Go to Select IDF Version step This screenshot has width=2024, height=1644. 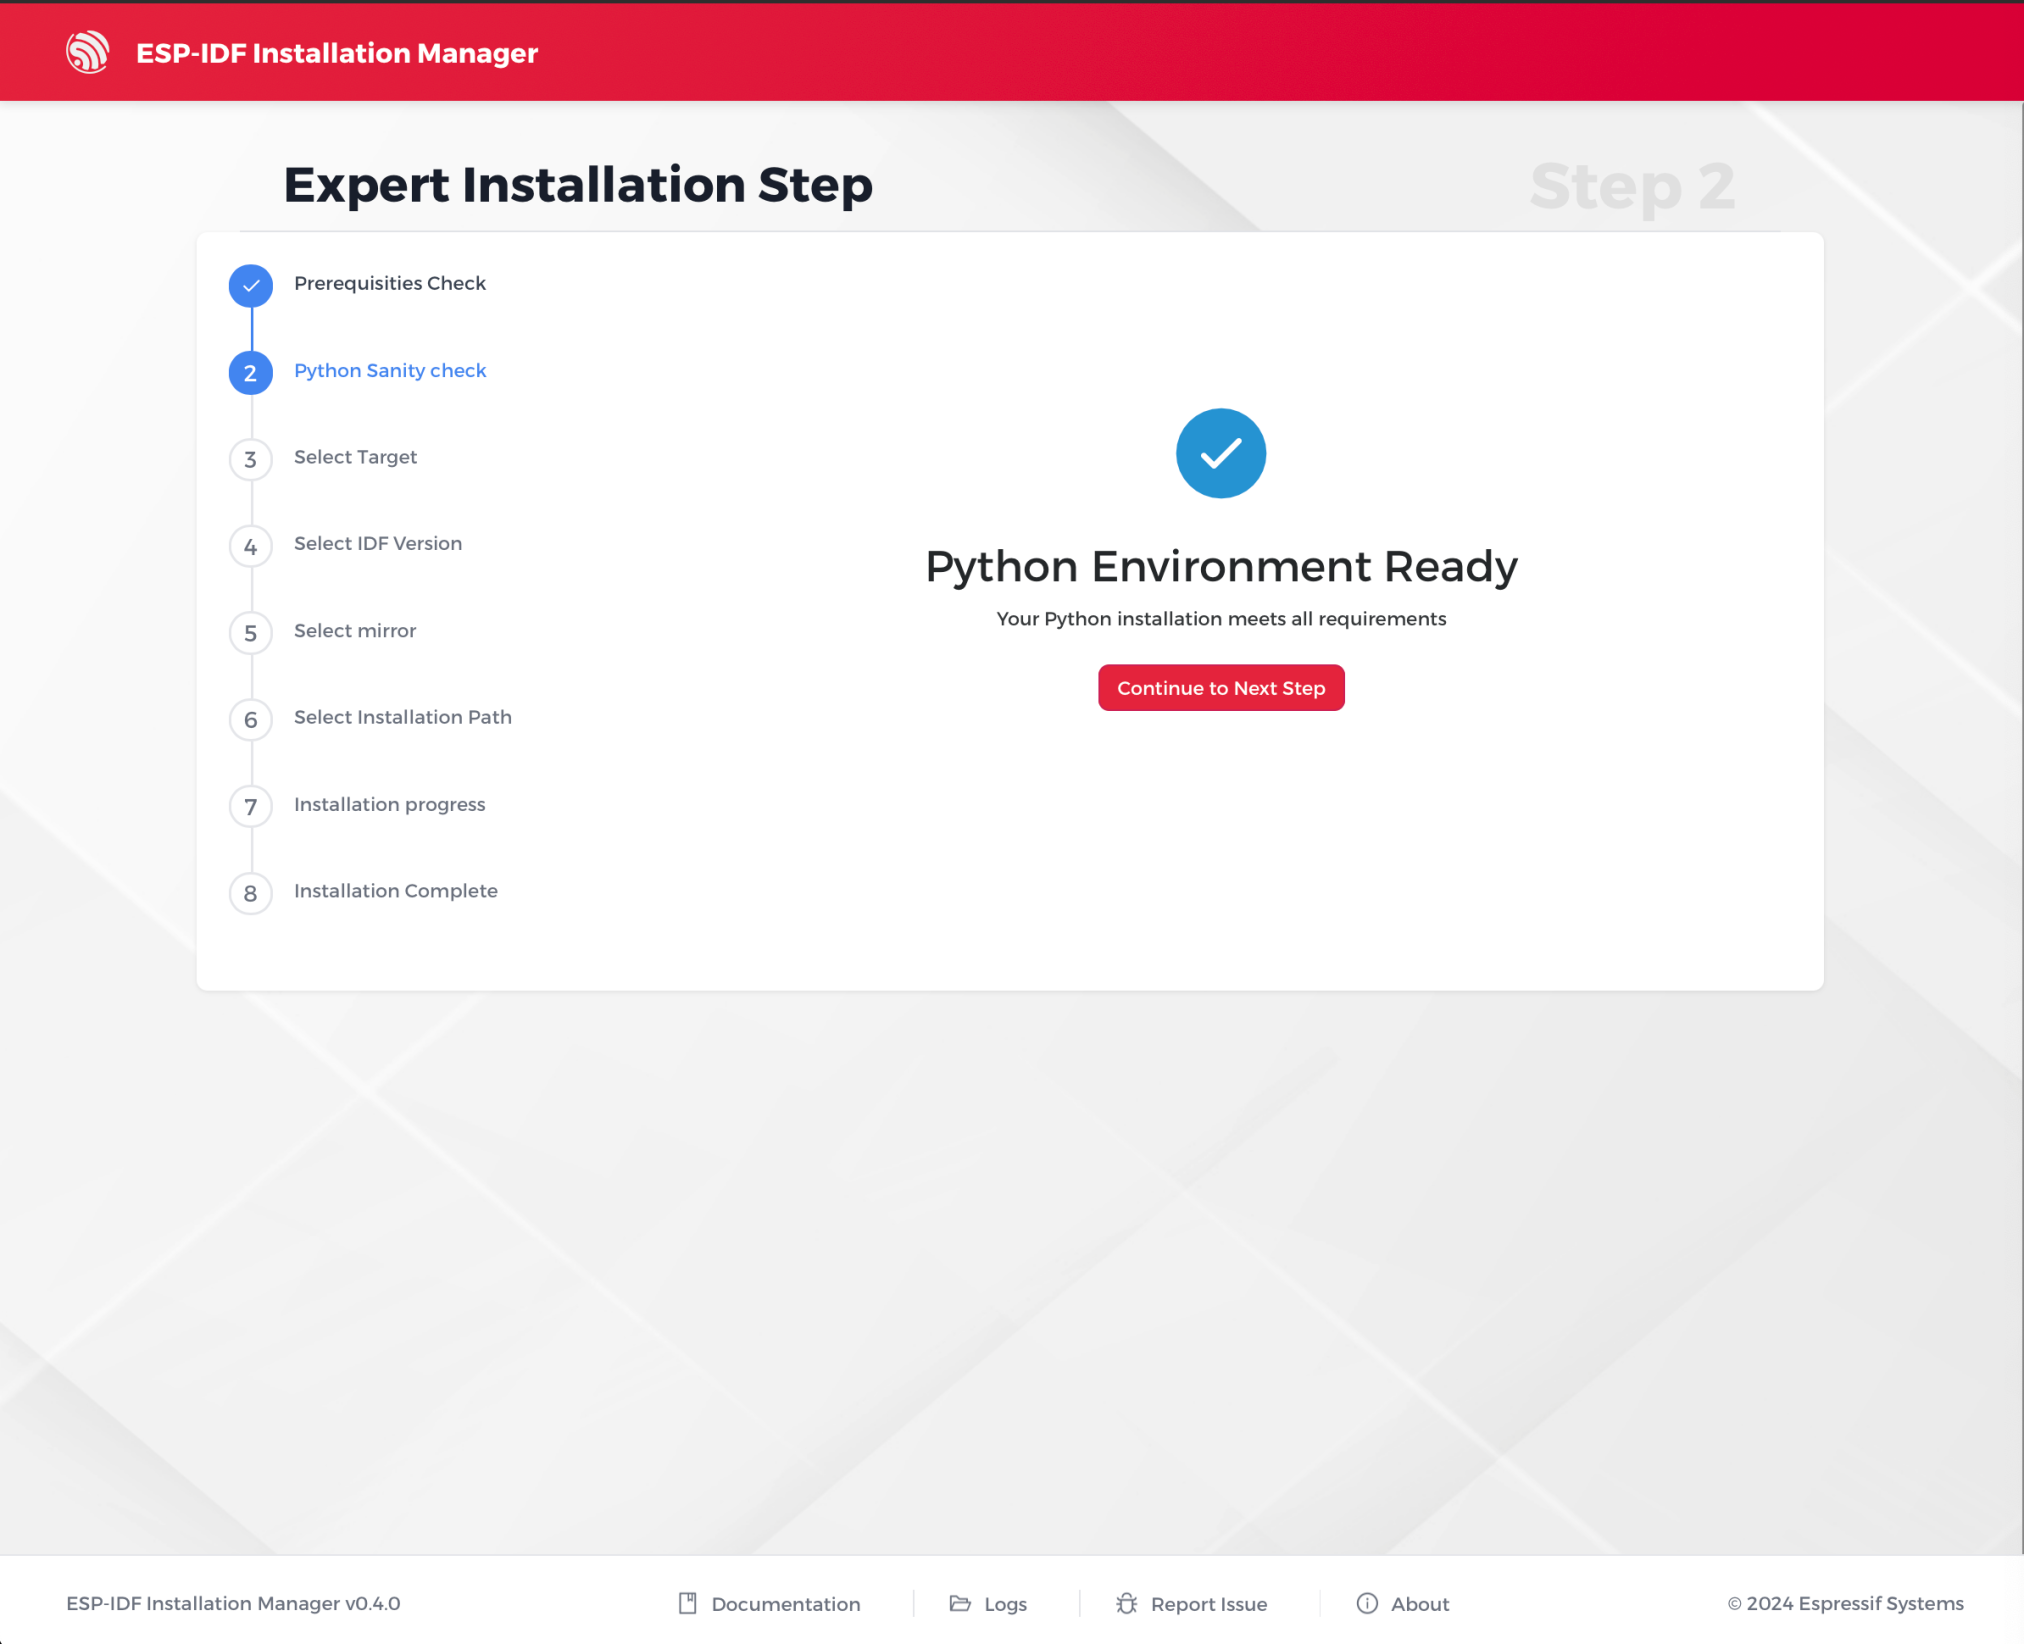point(377,543)
